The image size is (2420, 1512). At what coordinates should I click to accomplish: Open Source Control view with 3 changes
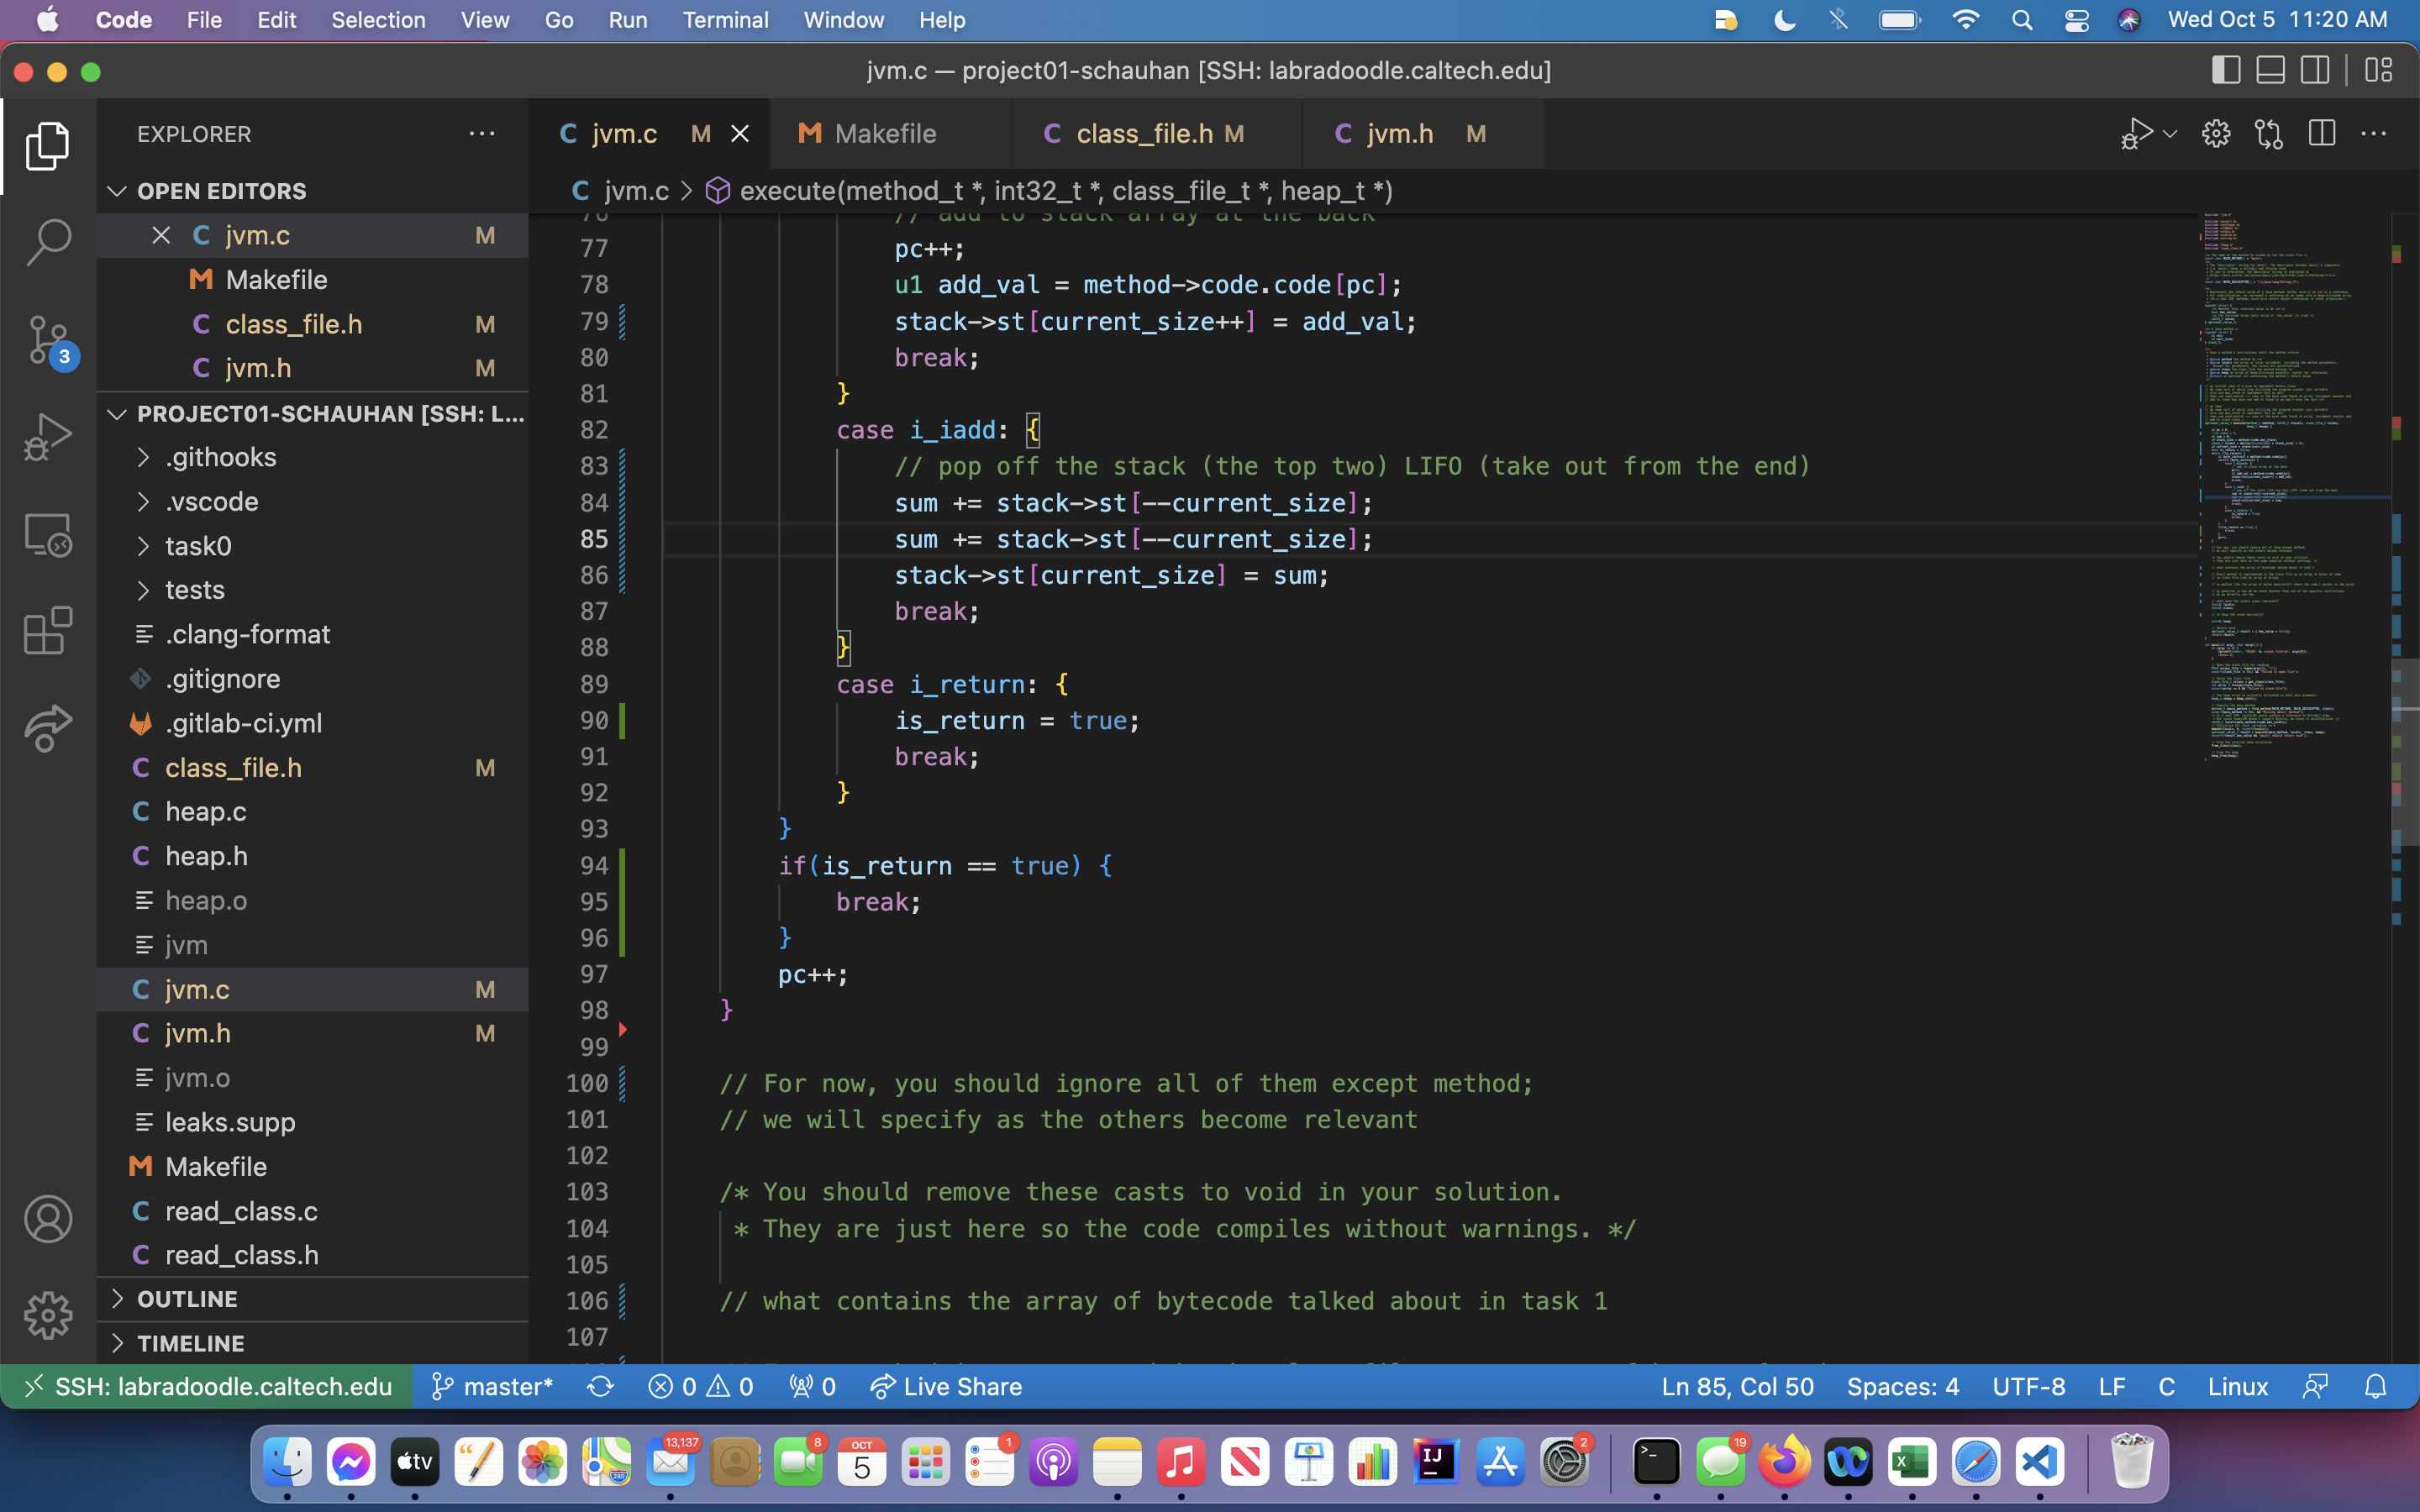(47, 340)
